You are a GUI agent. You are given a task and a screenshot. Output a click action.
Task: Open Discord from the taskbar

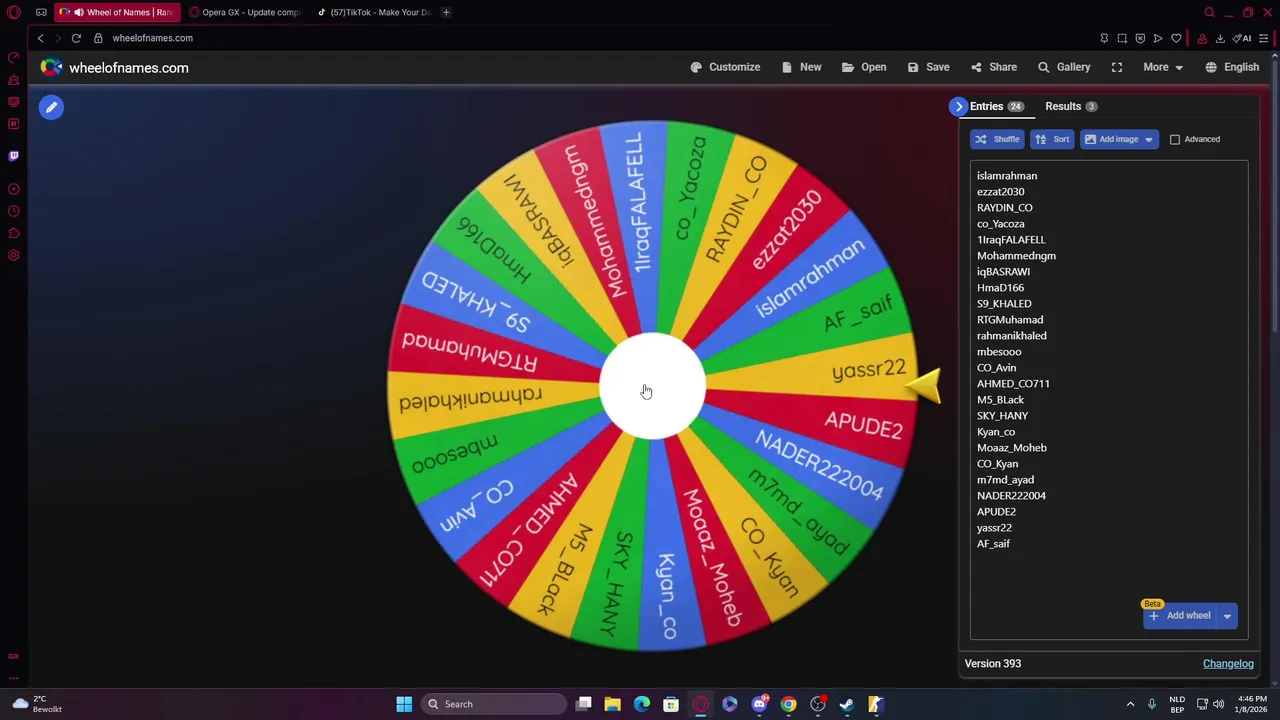(x=759, y=704)
